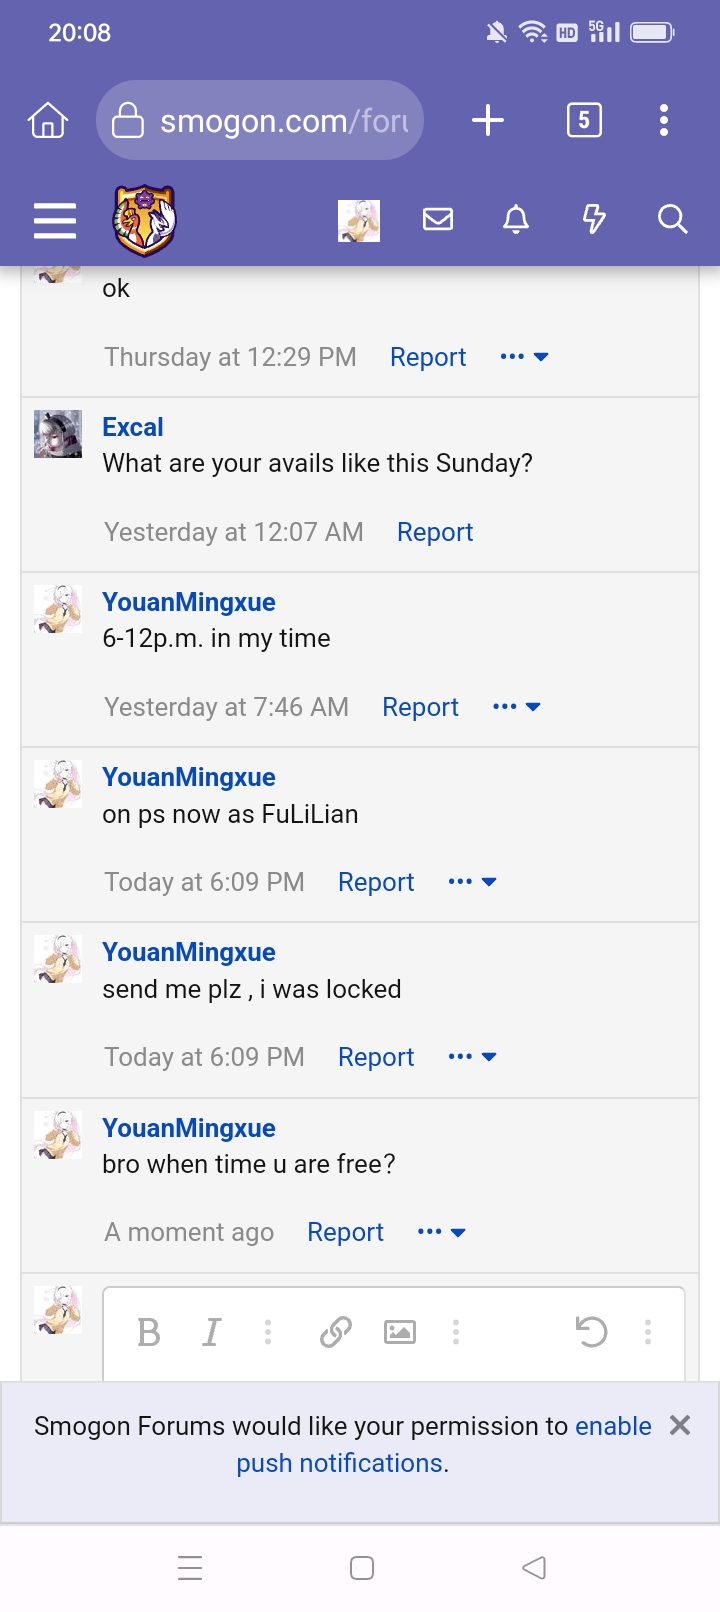Tap the Smogon forum logo
This screenshot has height=1612, width=720.
pos(144,220)
